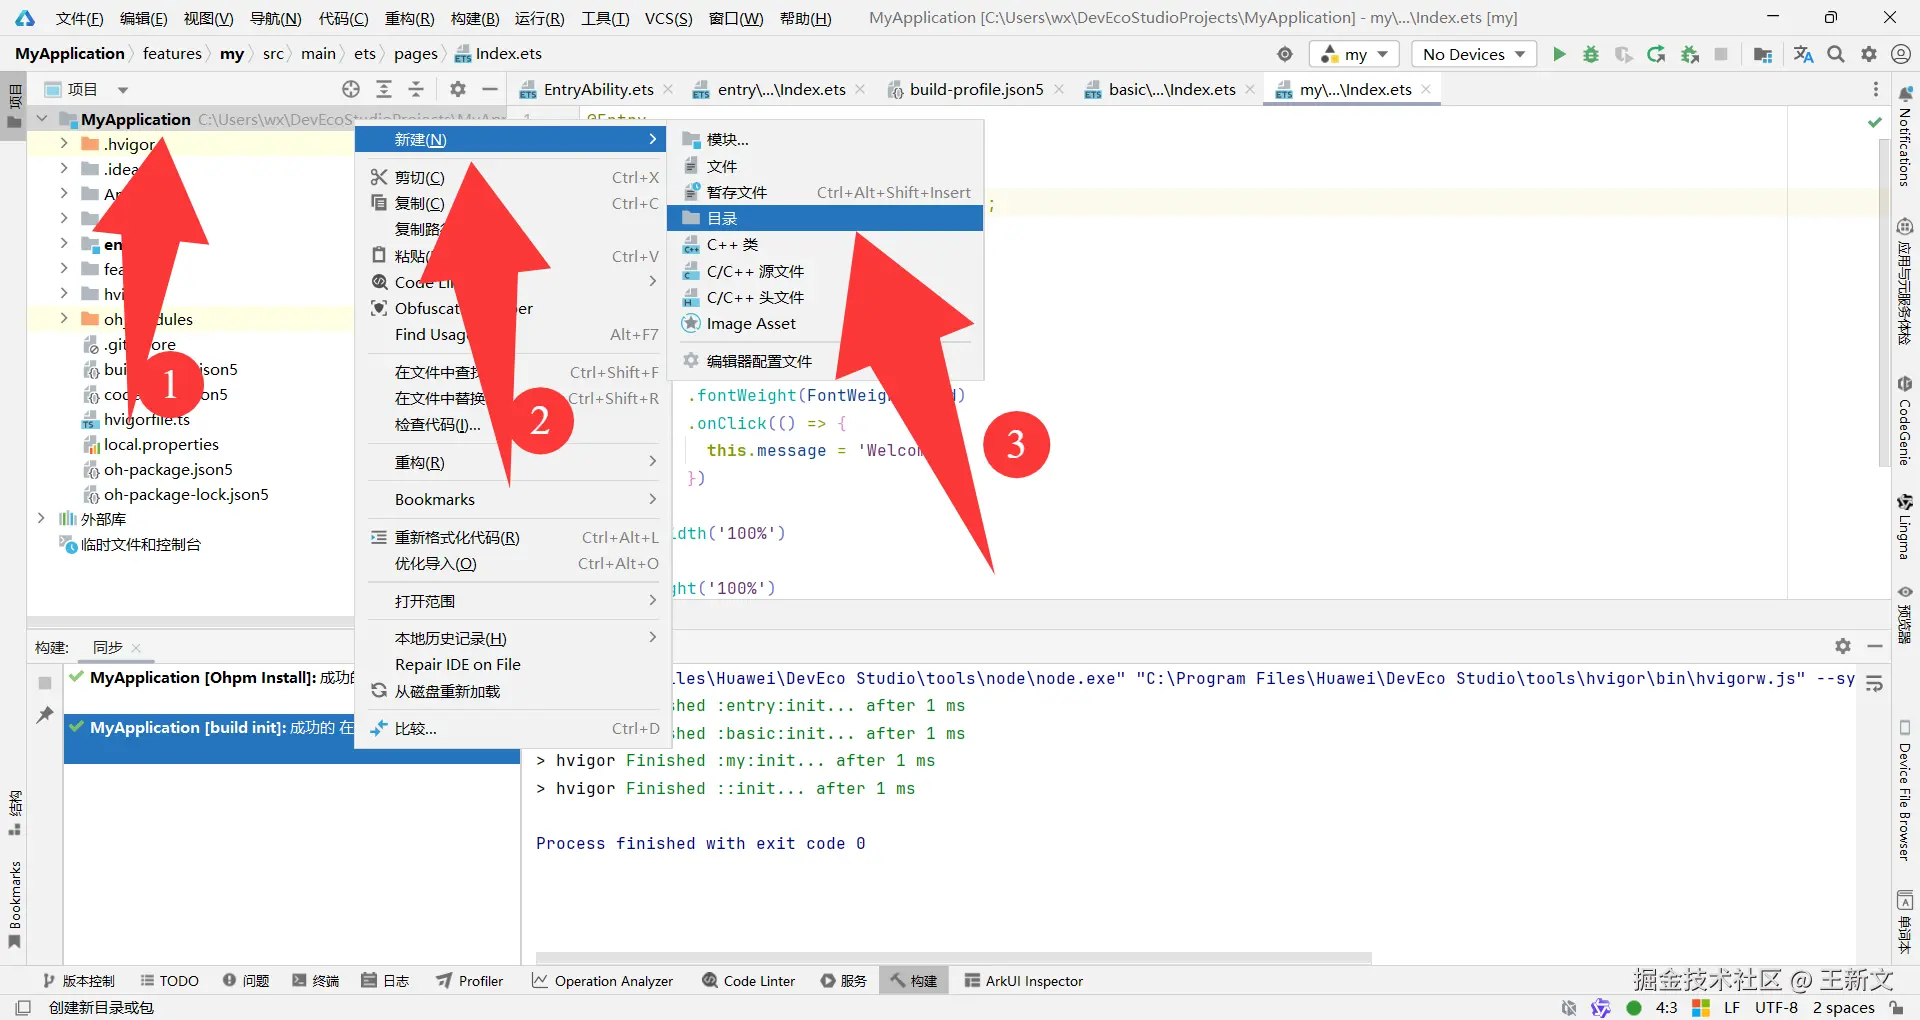1920x1020 pixels.
Task: Hide the project panel with minus icon
Action: pos(490,89)
